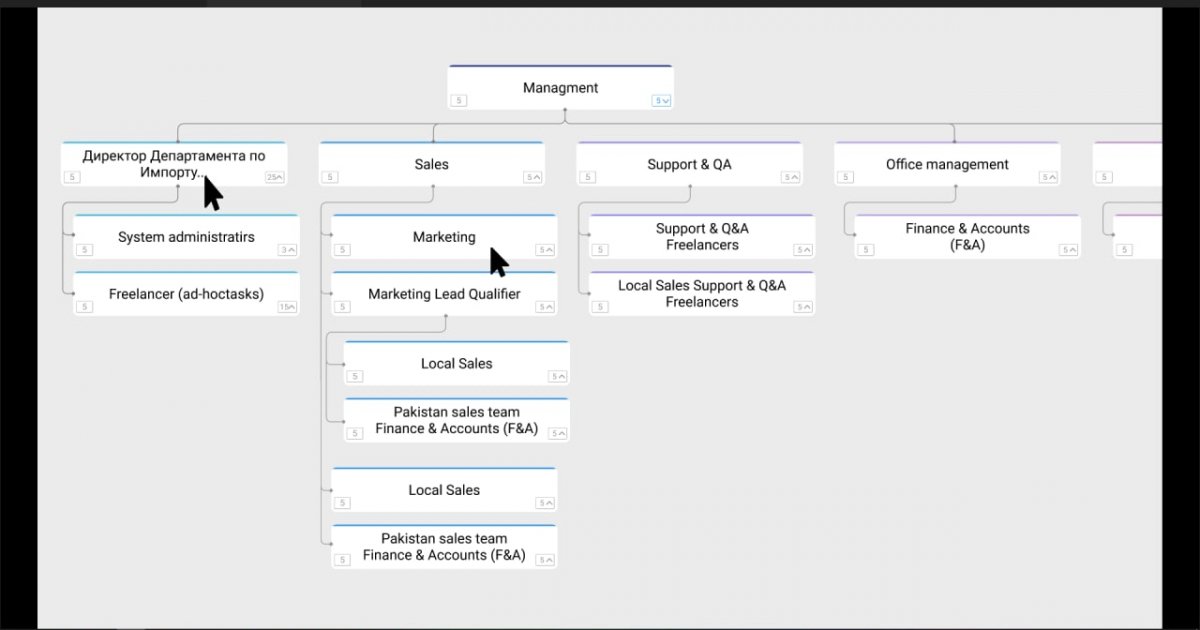Toggle the 3 expander on System administratirs
The width and height of the screenshot is (1200, 630).
coord(288,250)
